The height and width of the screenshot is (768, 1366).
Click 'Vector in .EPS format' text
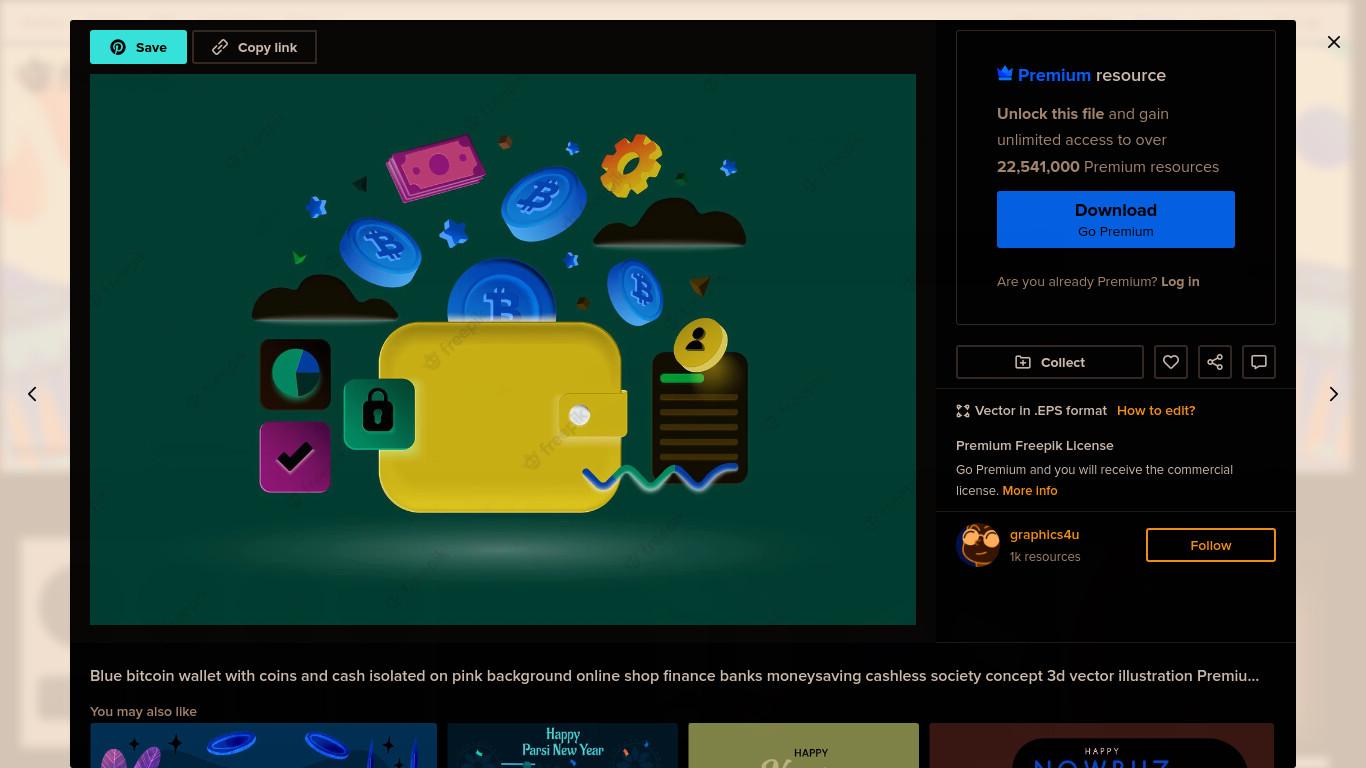pyautogui.click(x=1041, y=410)
